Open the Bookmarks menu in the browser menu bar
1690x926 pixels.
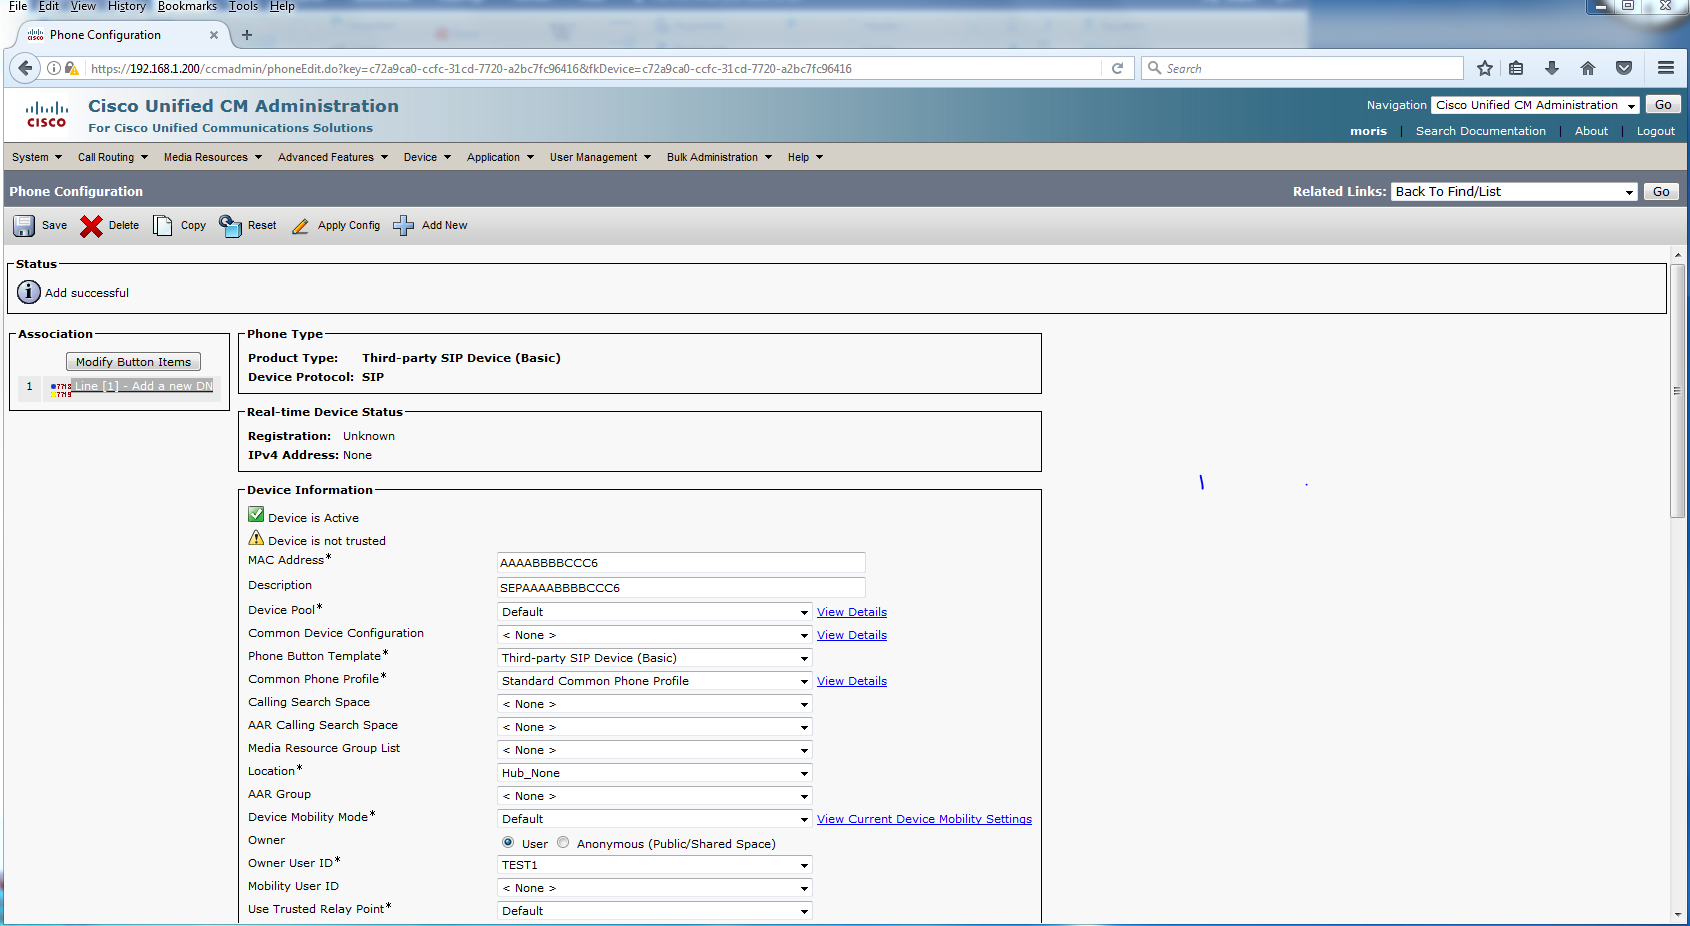tap(187, 6)
